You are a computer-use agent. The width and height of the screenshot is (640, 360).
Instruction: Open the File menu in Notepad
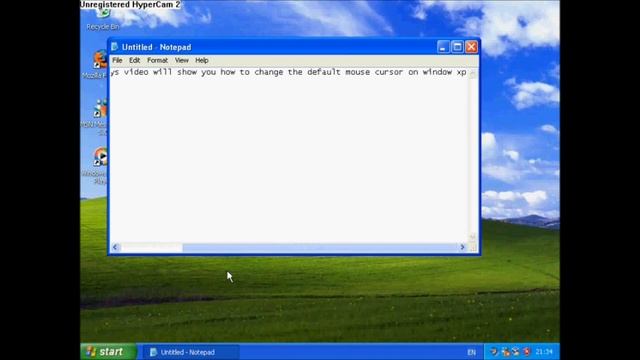tap(117, 60)
